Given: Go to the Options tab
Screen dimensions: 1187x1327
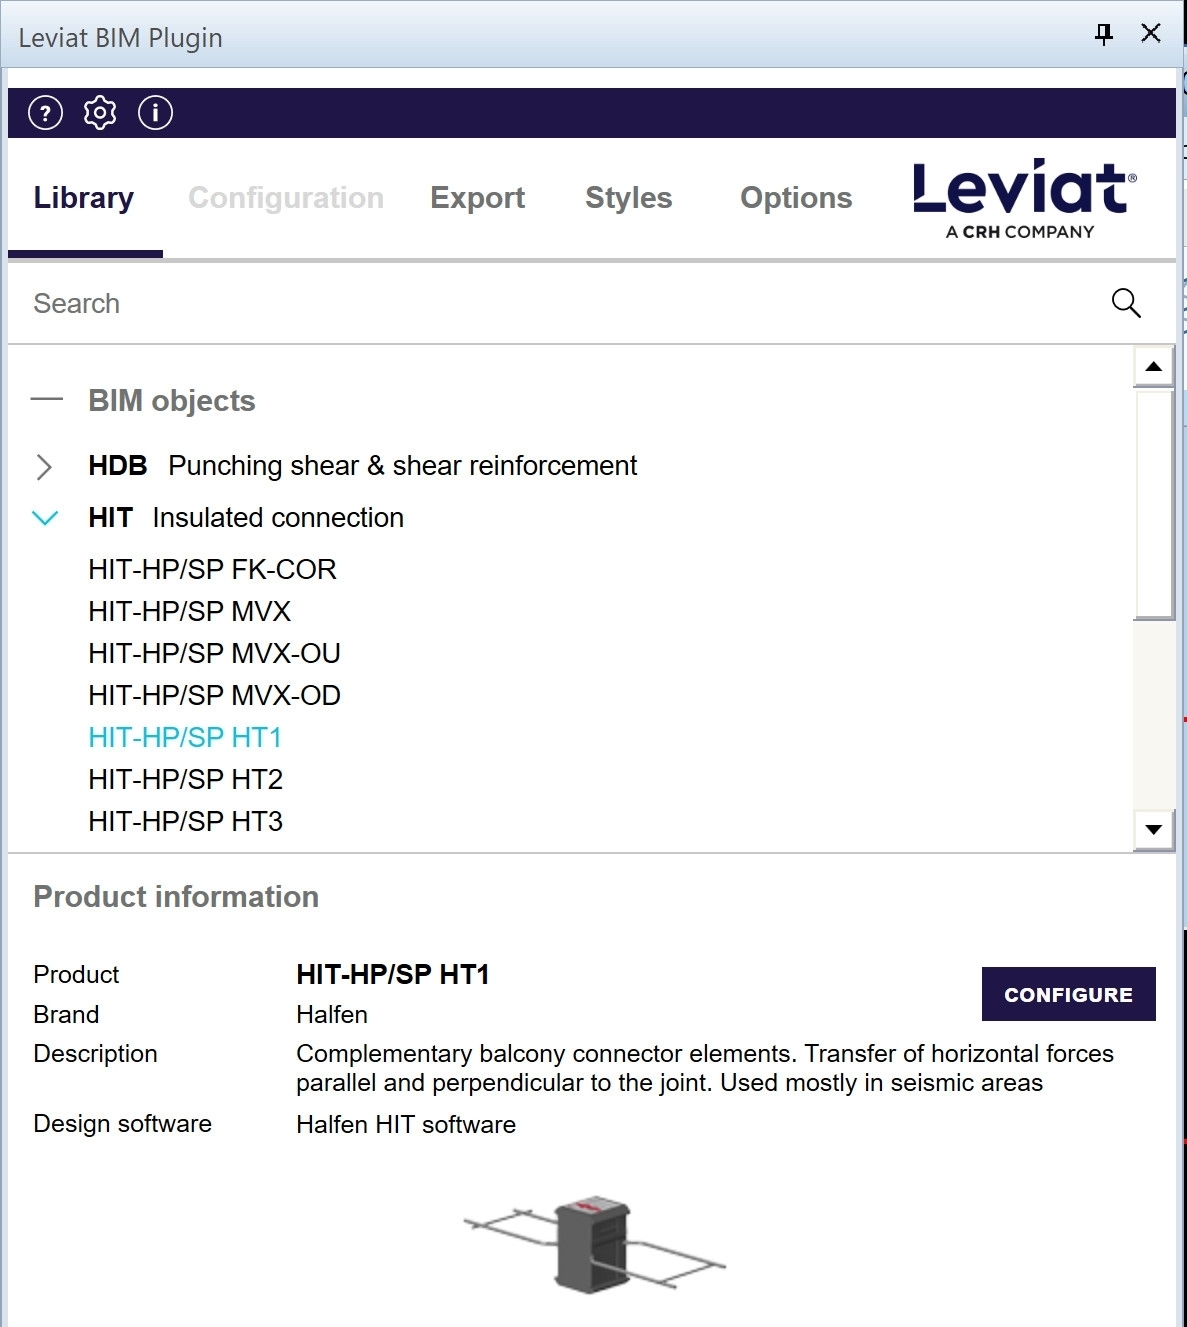Looking at the screenshot, I should 796,198.
